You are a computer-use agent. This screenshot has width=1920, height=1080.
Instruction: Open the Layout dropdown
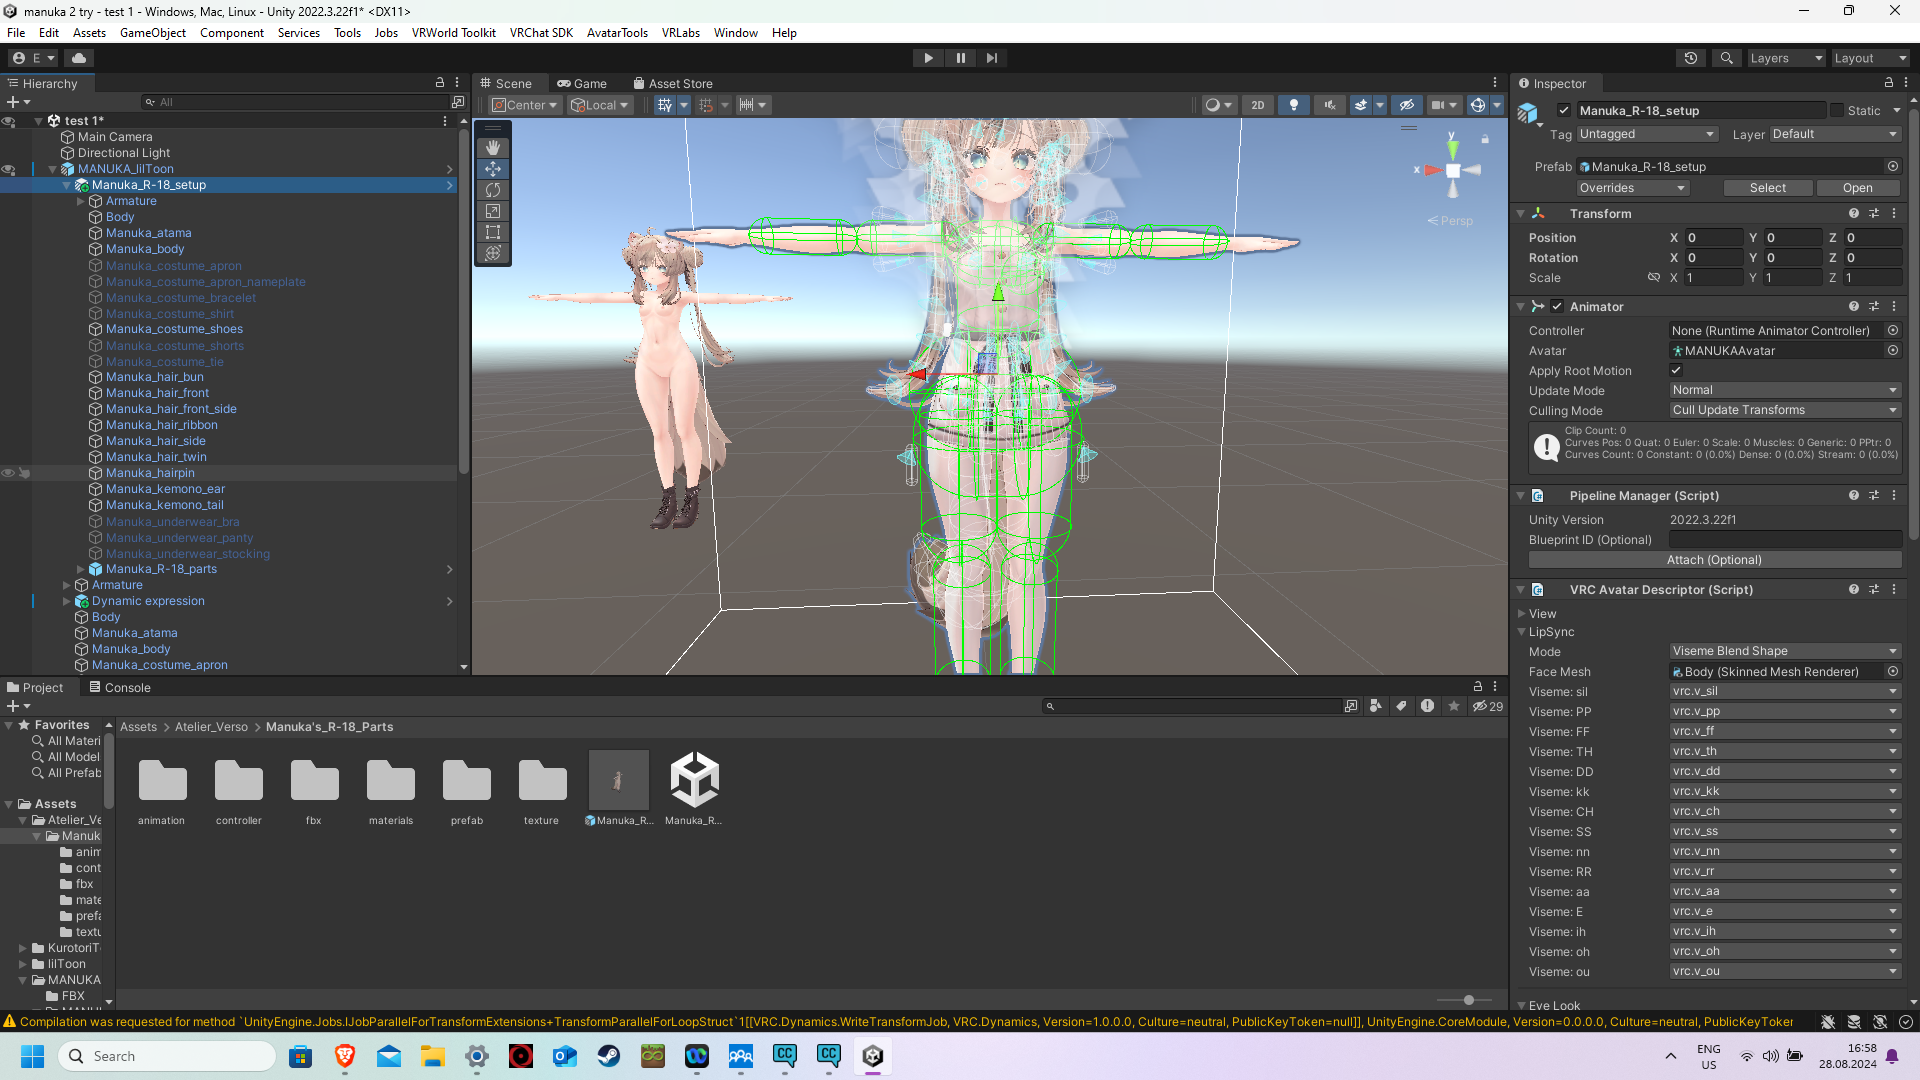pos(1869,58)
